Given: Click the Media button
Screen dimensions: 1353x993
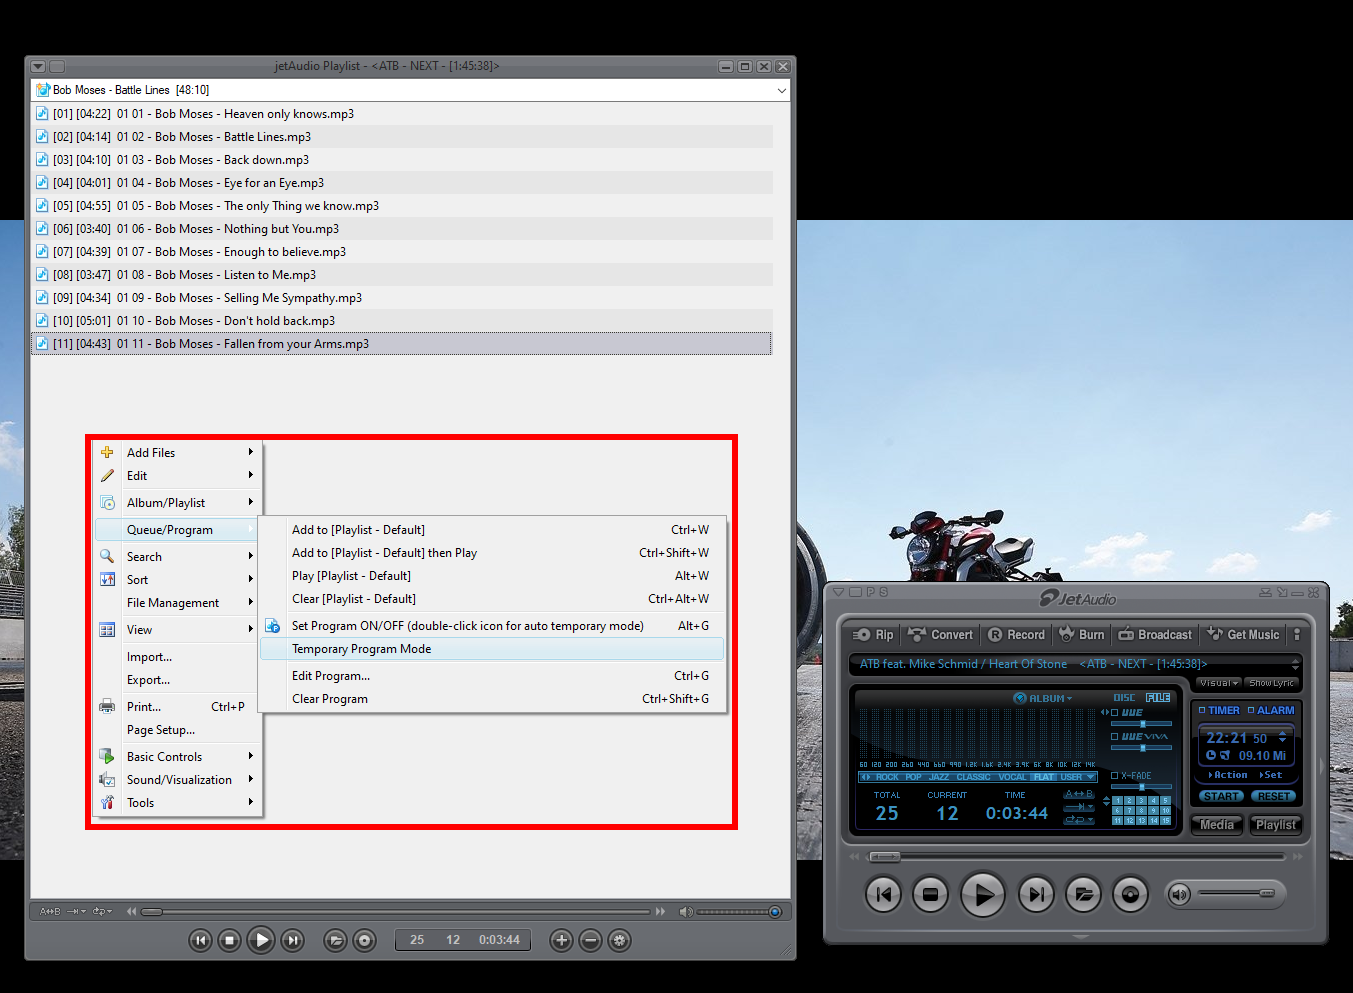Looking at the screenshot, I should [x=1216, y=825].
